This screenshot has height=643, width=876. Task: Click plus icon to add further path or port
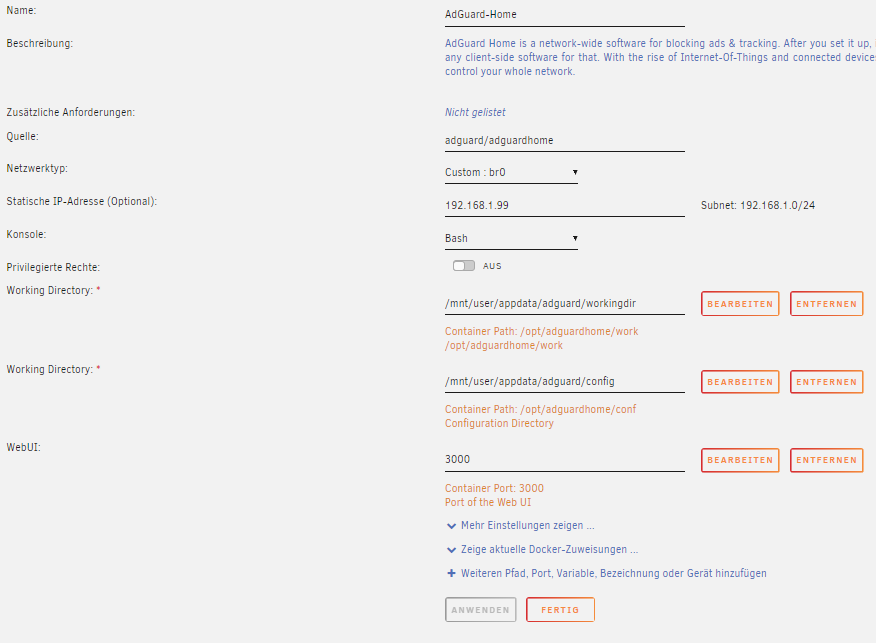coord(451,573)
